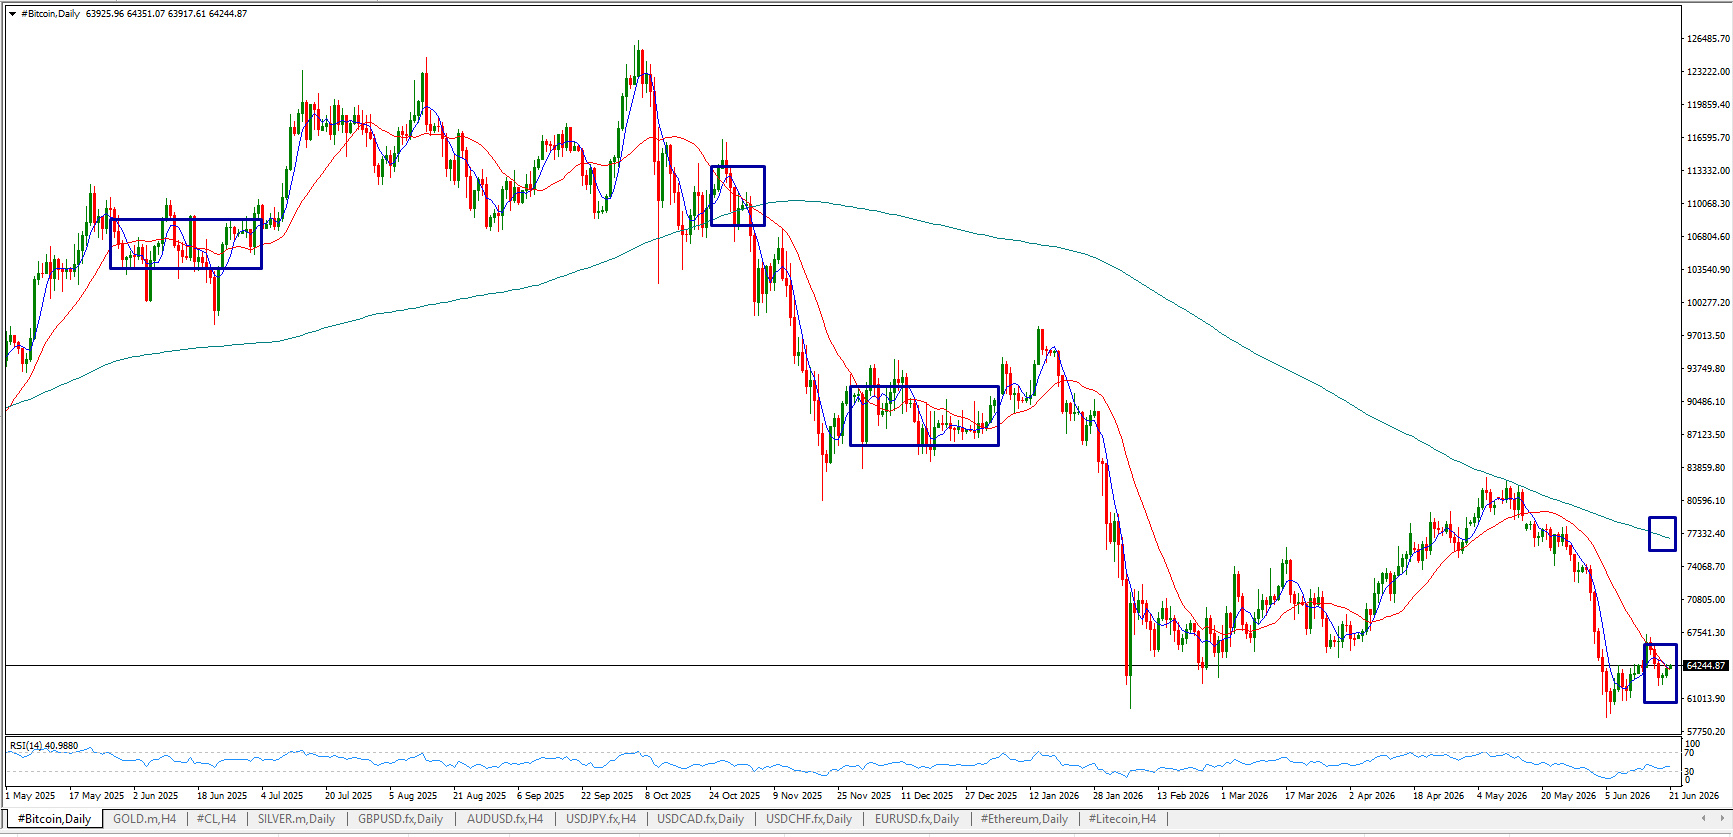Select the USDJPY.fx,H4 chart tab
The height and width of the screenshot is (837, 1733).
600,819
